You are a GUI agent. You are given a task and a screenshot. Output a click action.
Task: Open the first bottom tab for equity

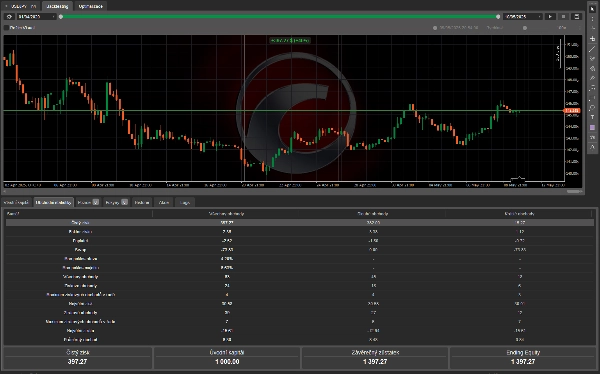[x=17, y=203]
